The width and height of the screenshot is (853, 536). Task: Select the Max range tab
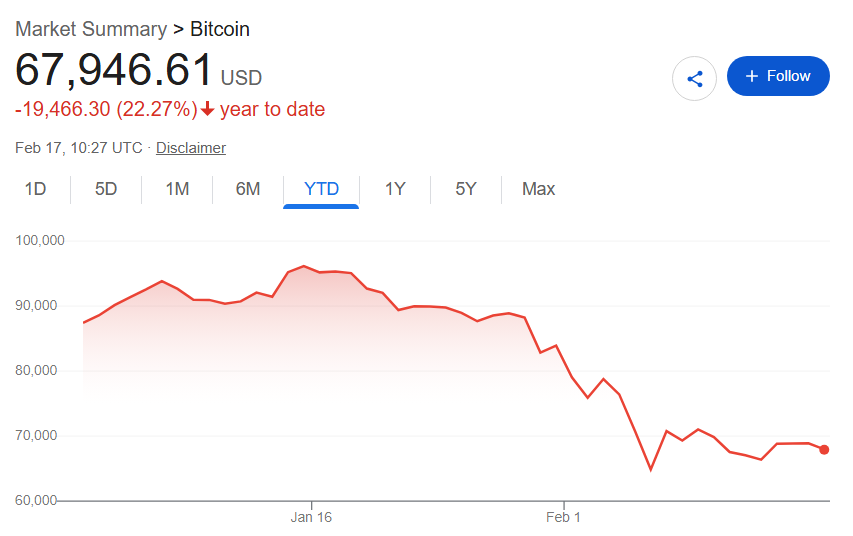click(x=538, y=189)
